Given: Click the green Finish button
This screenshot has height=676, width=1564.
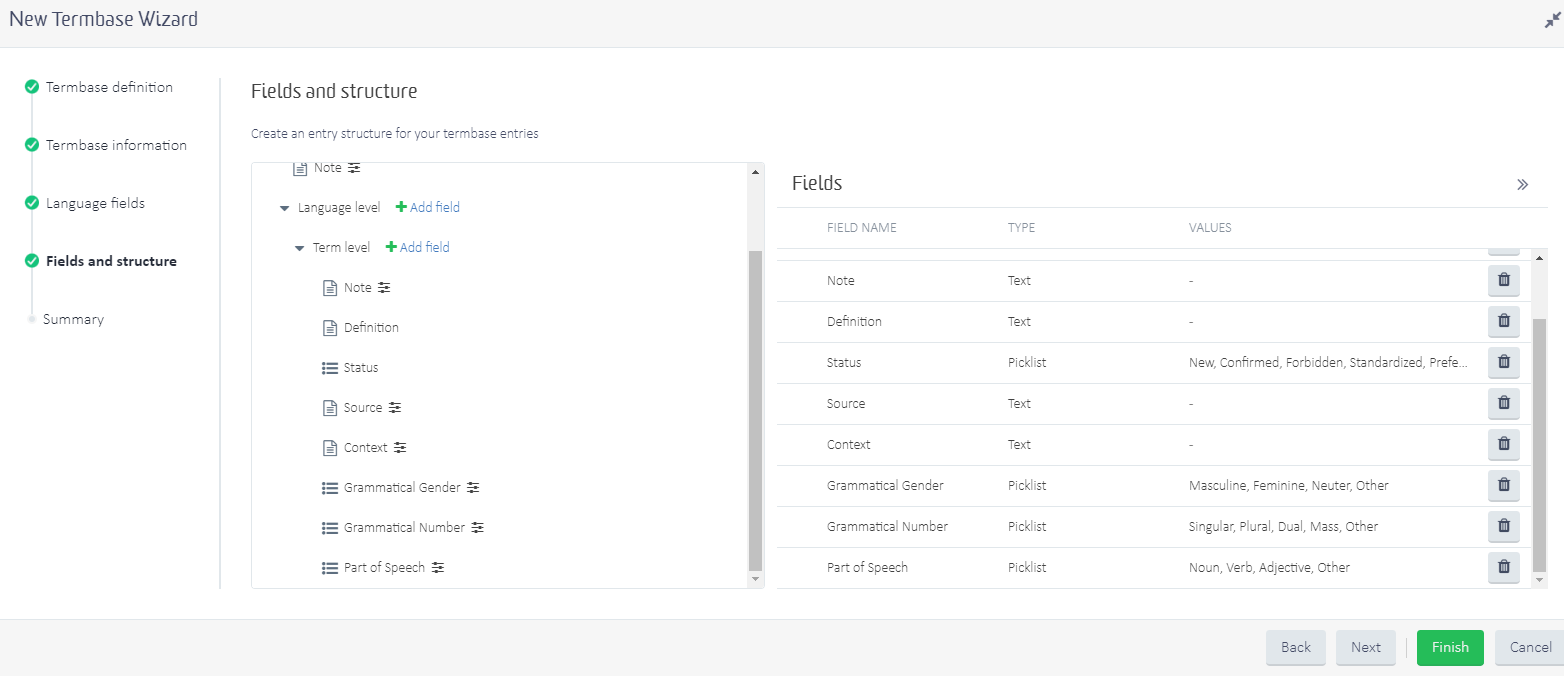Looking at the screenshot, I should click(1449, 647).
